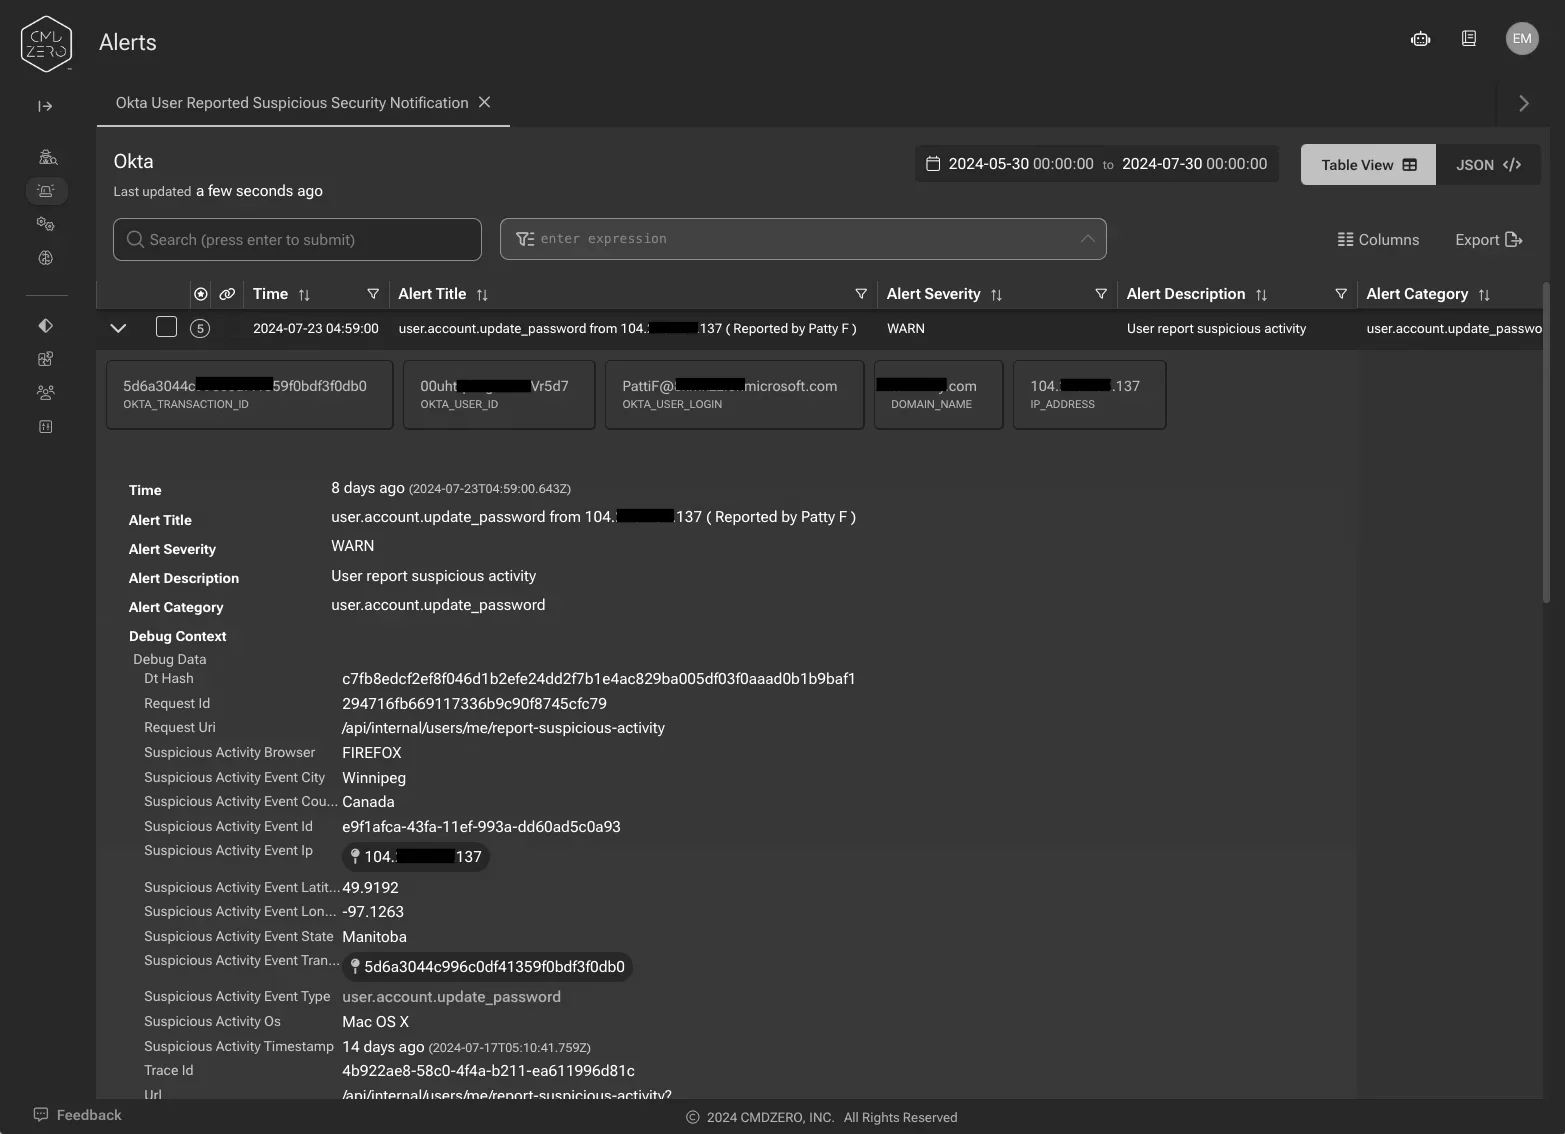Image resolution: width=1565 pixels, height=1134 pixels.
Task: Click the Debug Context heading
Action: (177, 636)
